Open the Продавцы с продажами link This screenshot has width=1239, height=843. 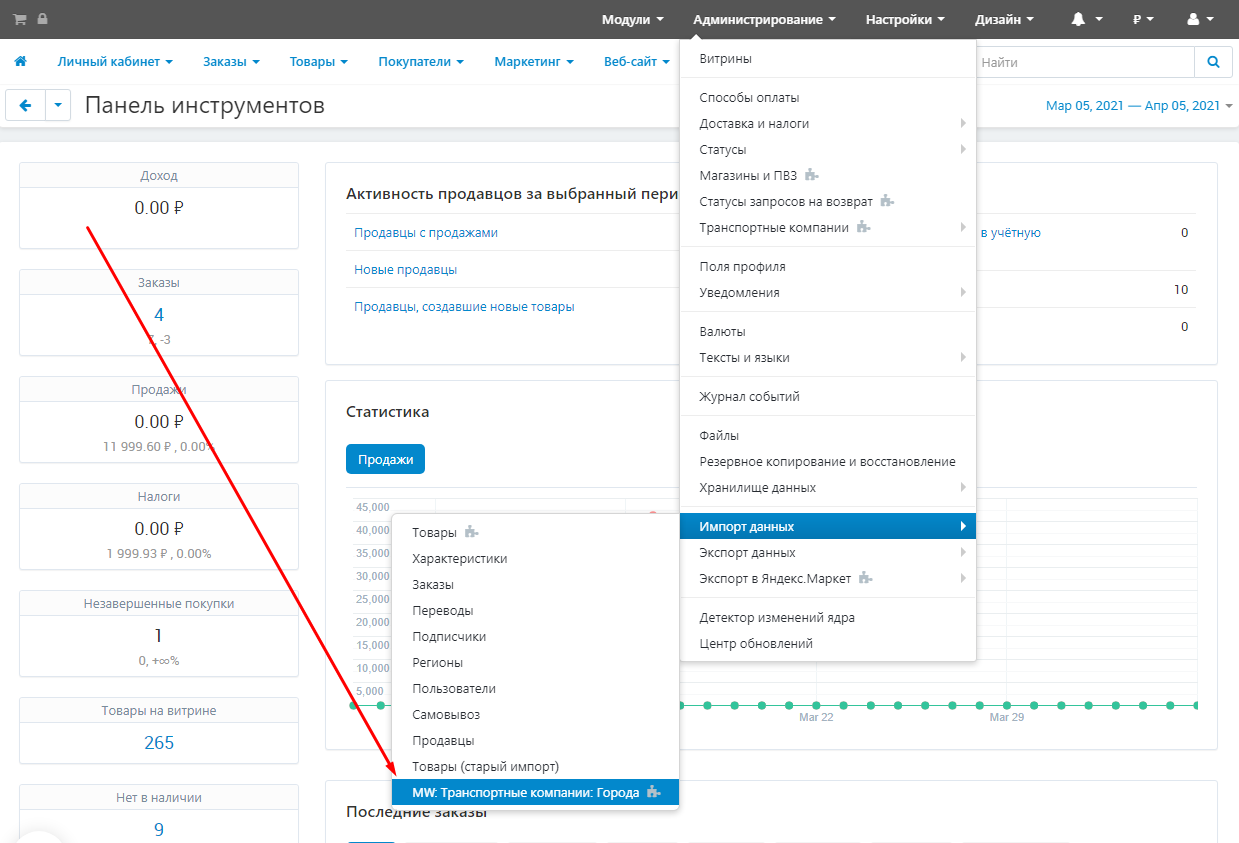[x=425, y=233]
